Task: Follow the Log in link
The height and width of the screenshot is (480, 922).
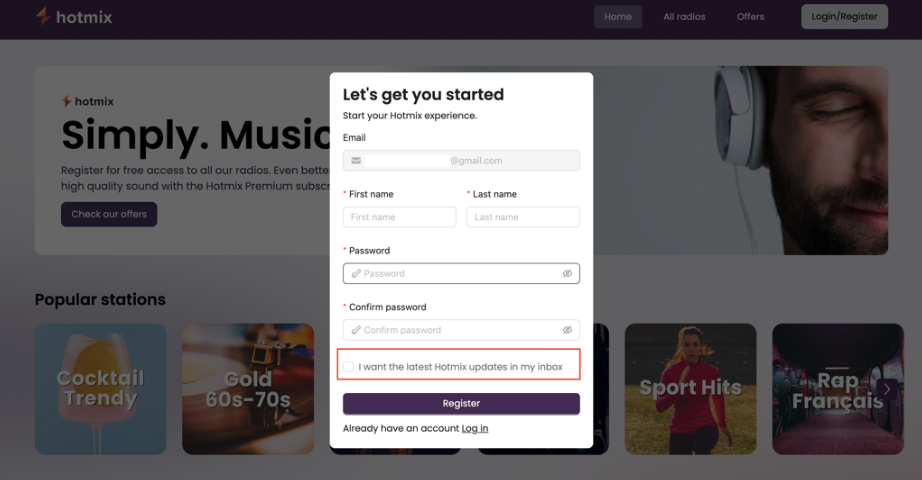Action: click(475, 428)
